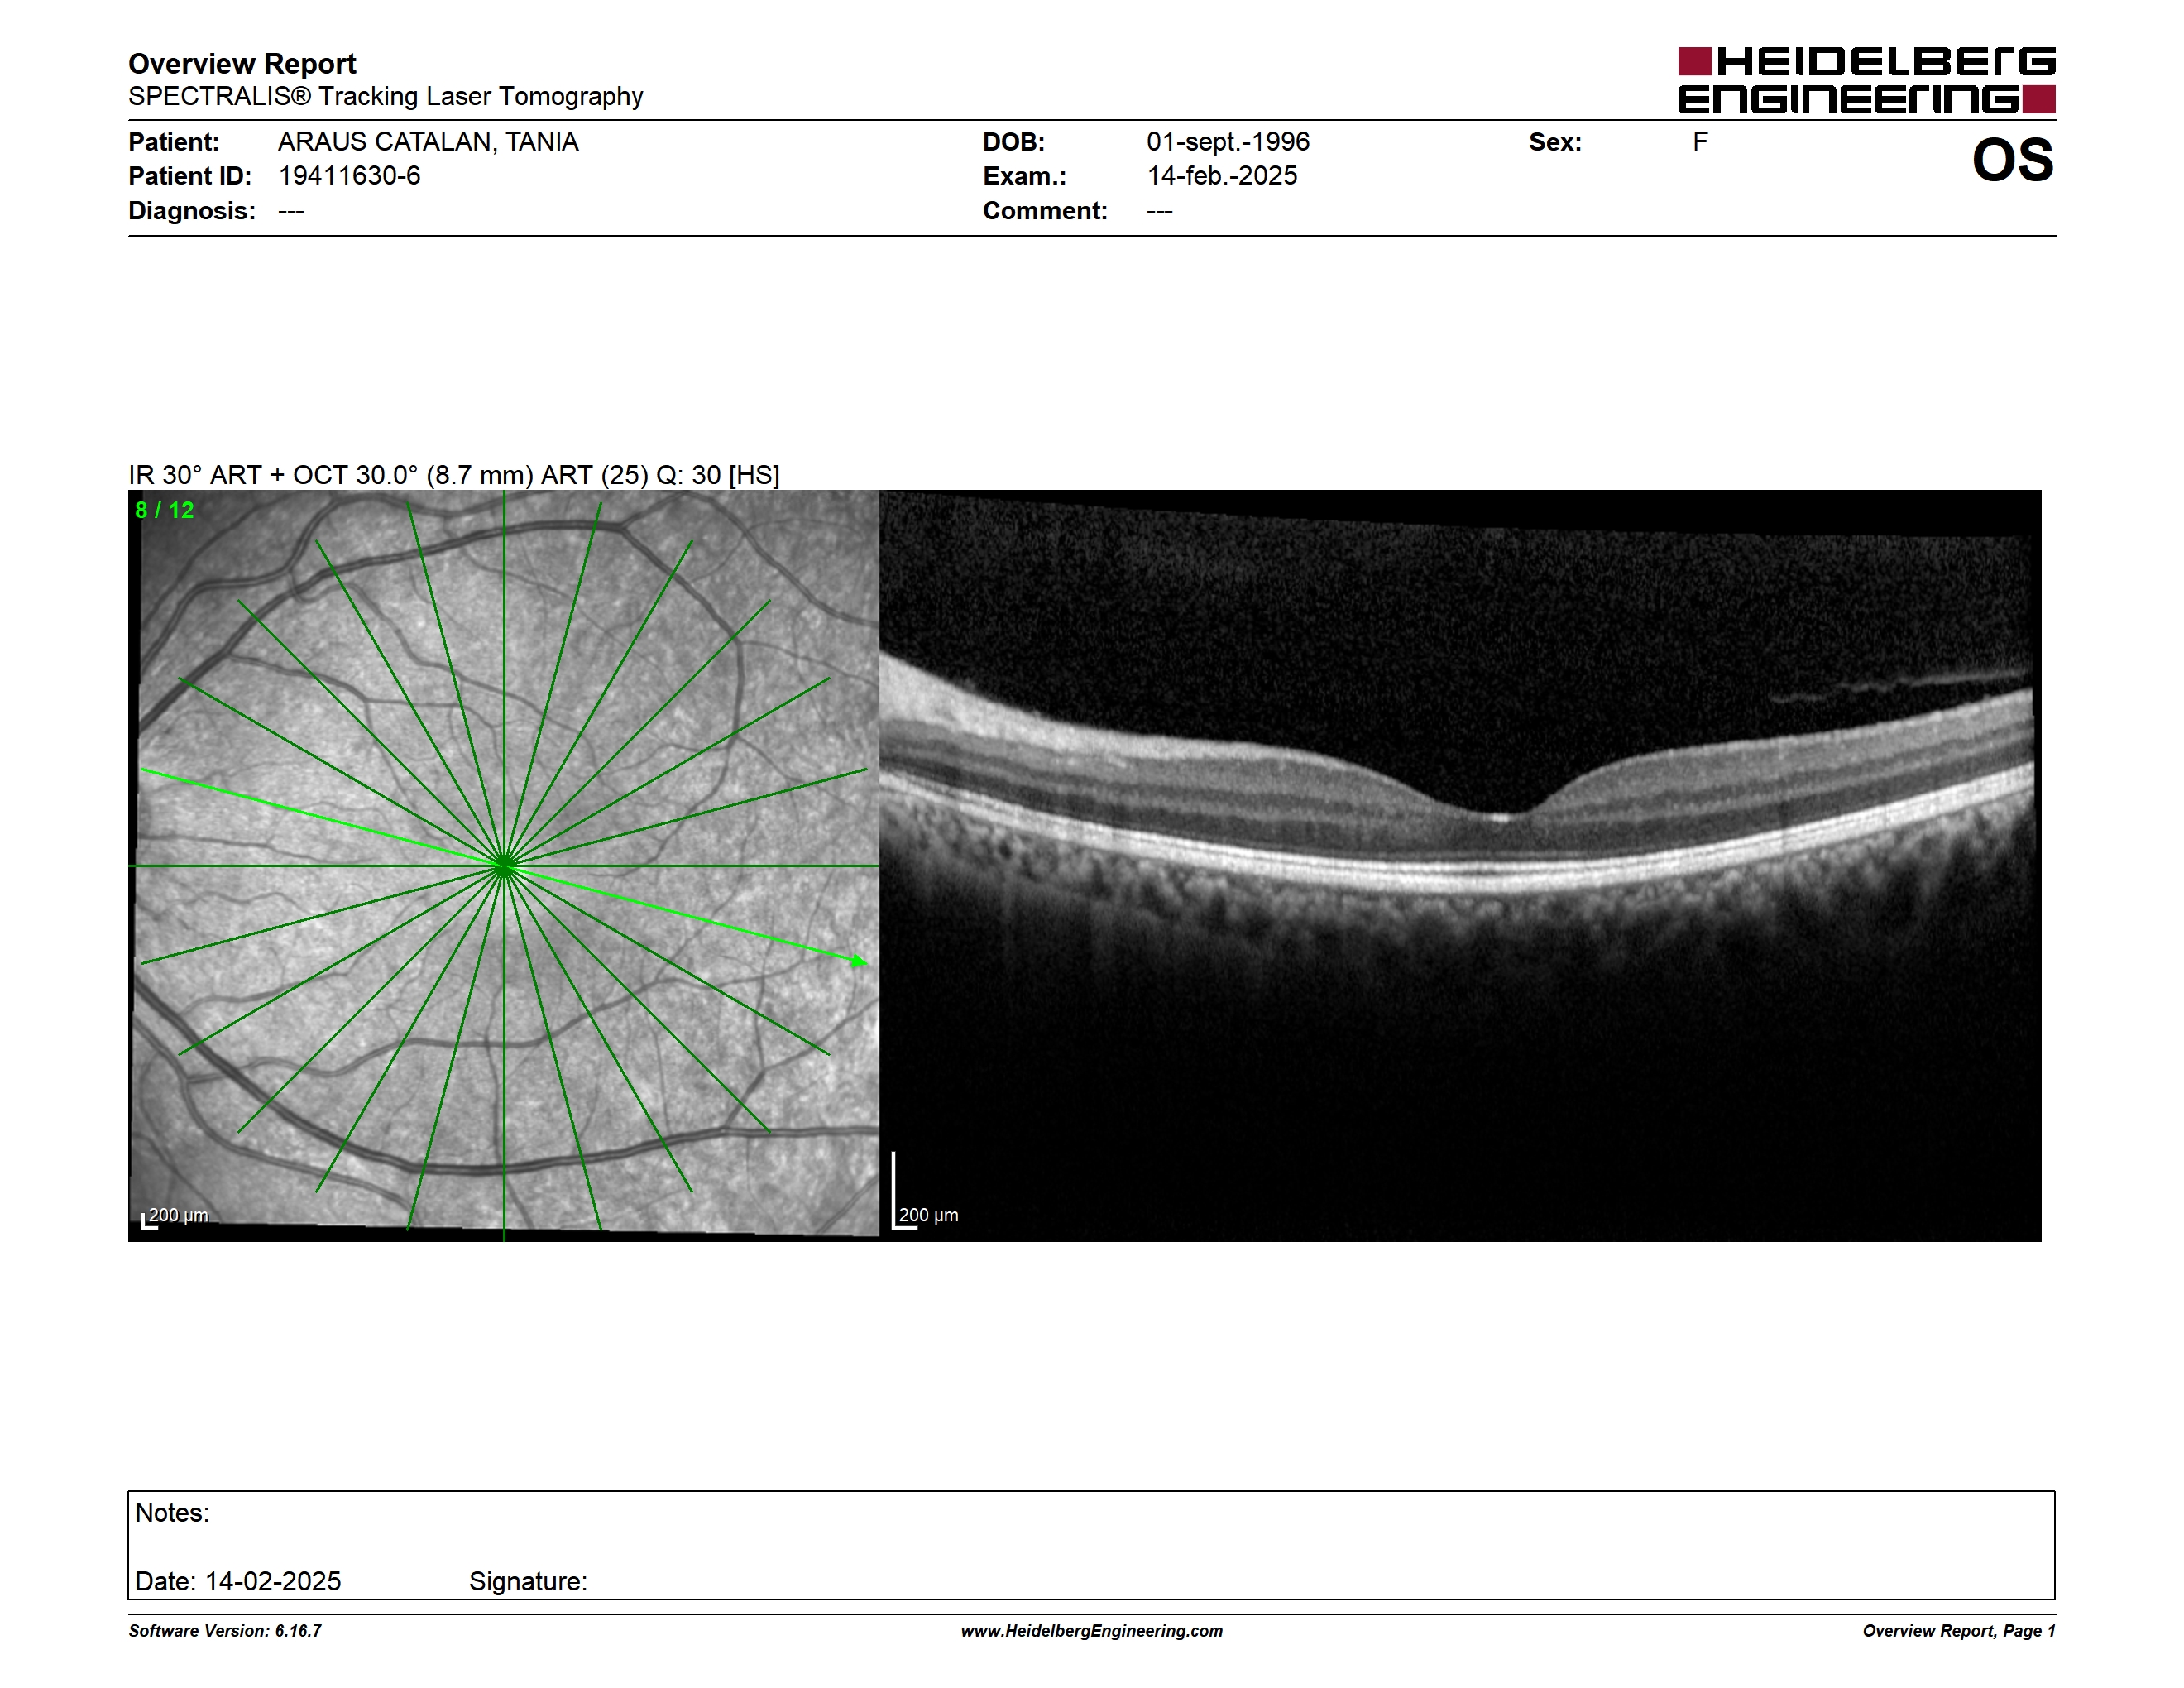
Task: Click the infrared fundus image
Action: click(x=504, y=865)
